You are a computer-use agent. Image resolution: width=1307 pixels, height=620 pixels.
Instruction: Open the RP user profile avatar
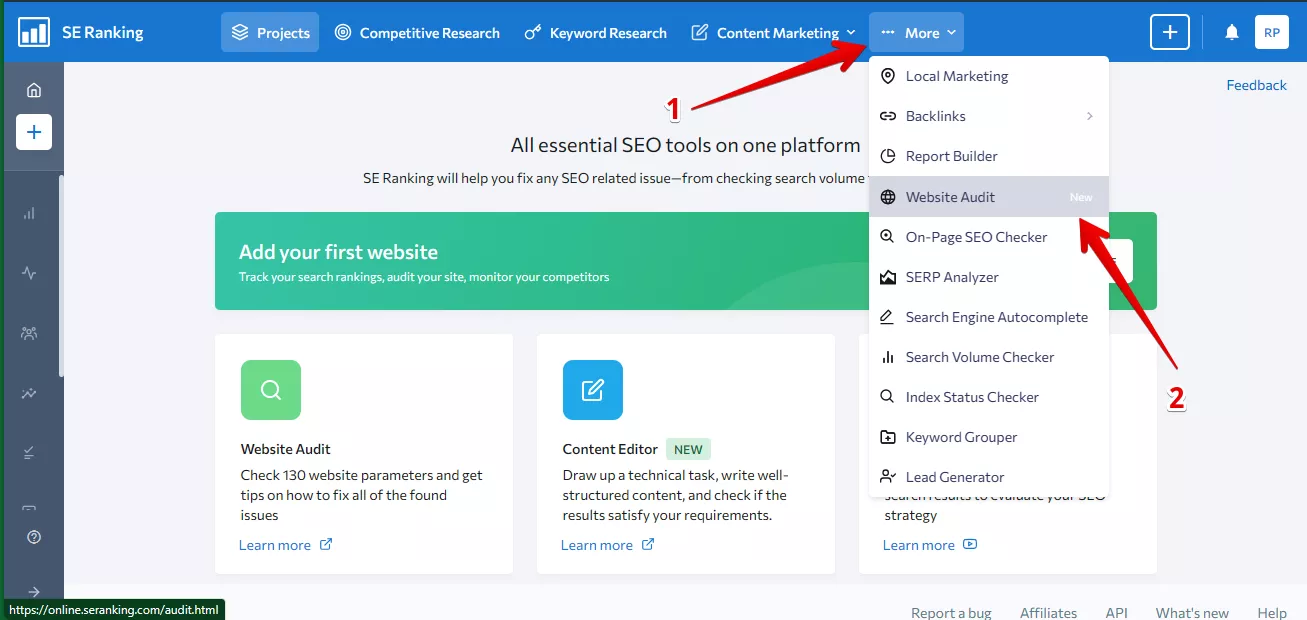pos(1272,32)
